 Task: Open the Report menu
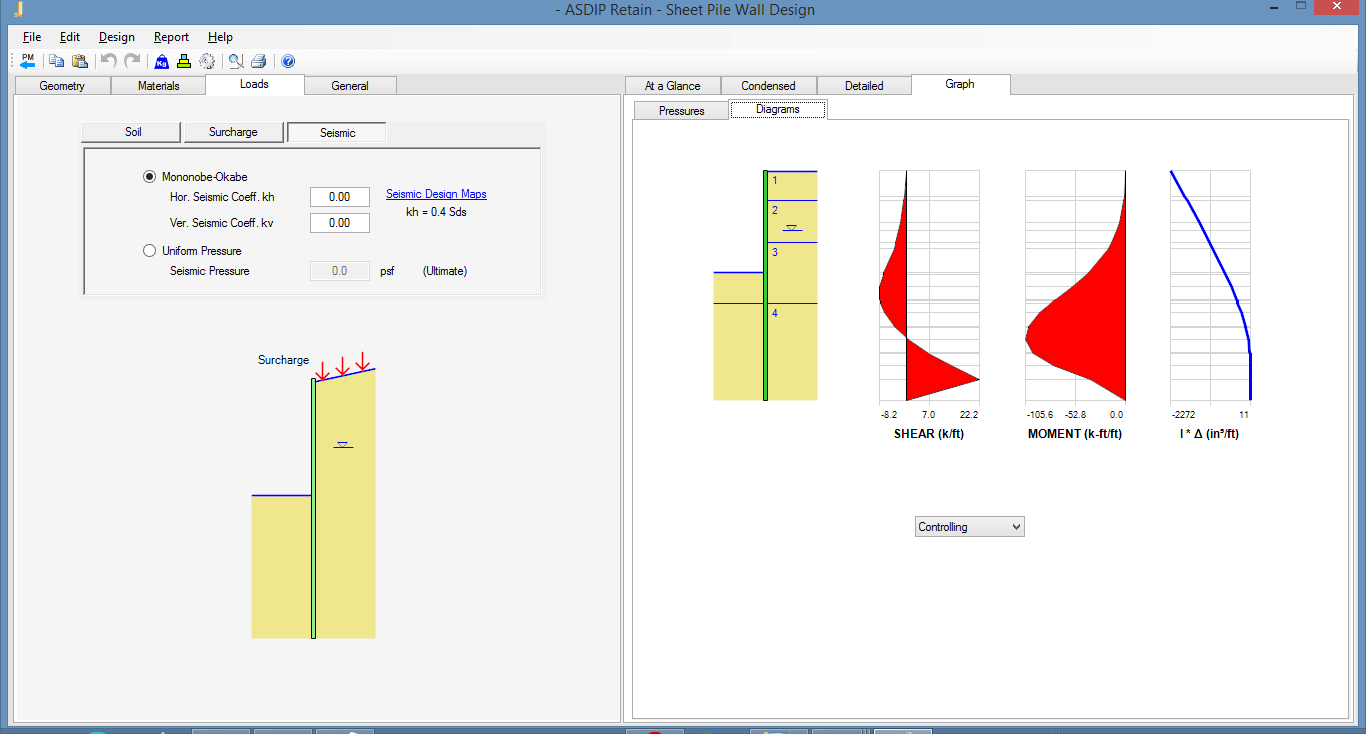171,37
